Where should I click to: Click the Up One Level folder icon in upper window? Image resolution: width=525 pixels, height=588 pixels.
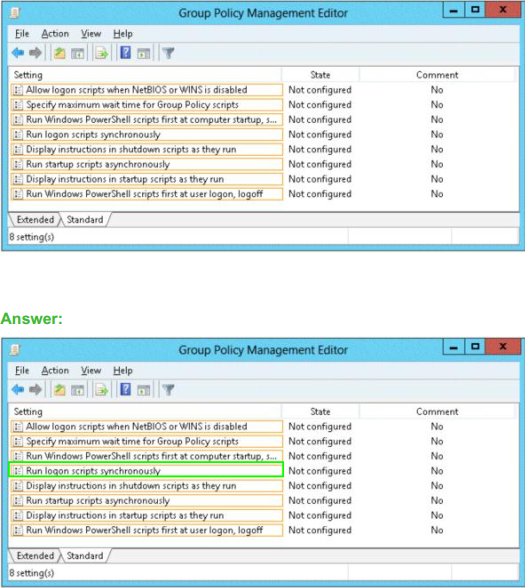(59, 53)
